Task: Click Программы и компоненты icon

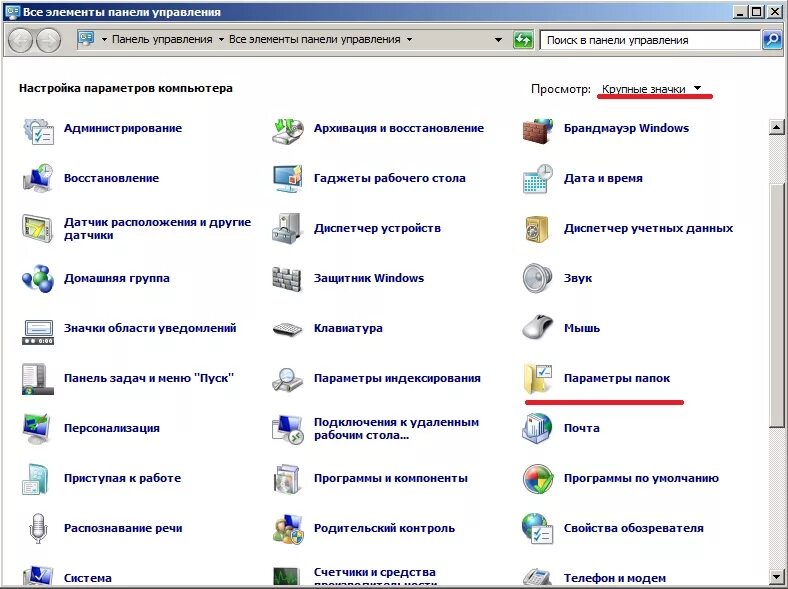Action: click(287, 479)
